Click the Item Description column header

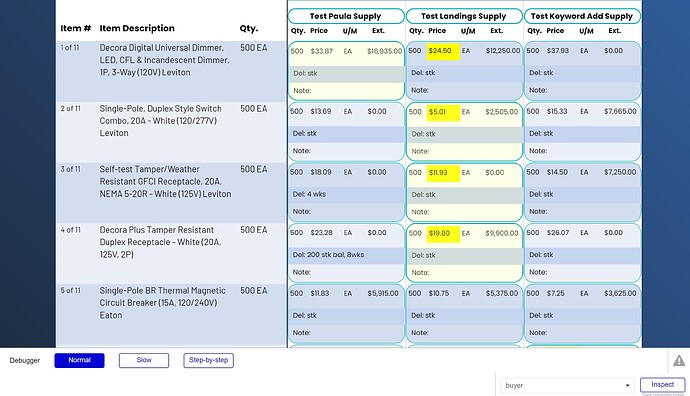[x=137, y=28]
